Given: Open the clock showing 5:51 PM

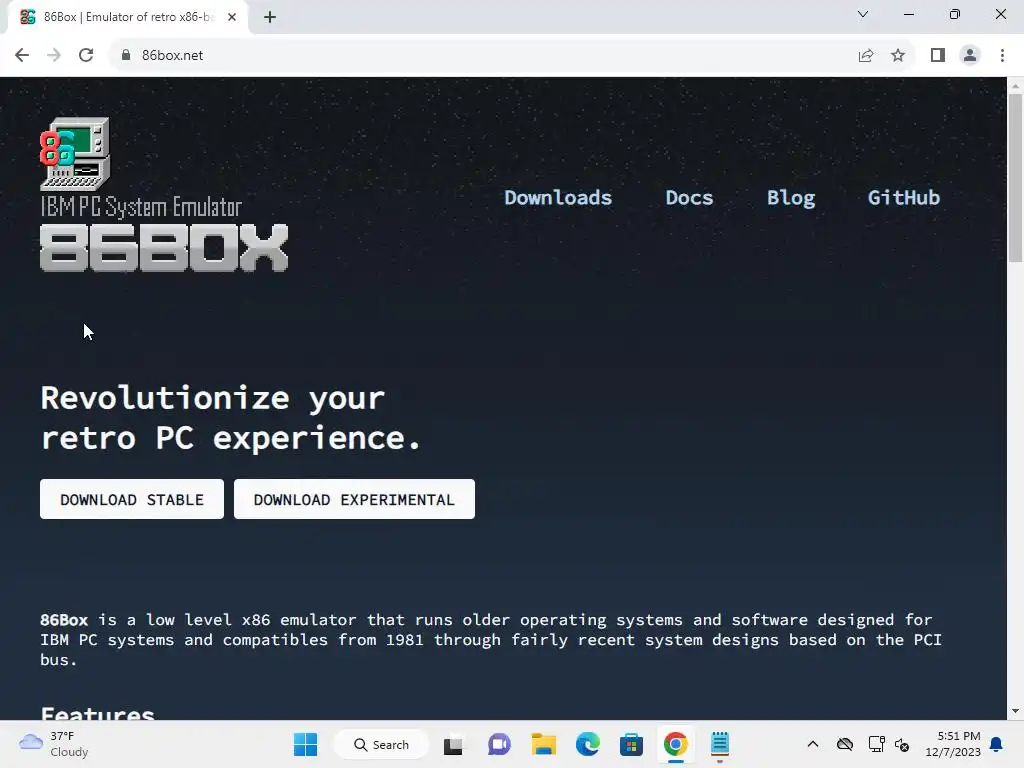Looking at the screenshot, I should coord(952,744).
